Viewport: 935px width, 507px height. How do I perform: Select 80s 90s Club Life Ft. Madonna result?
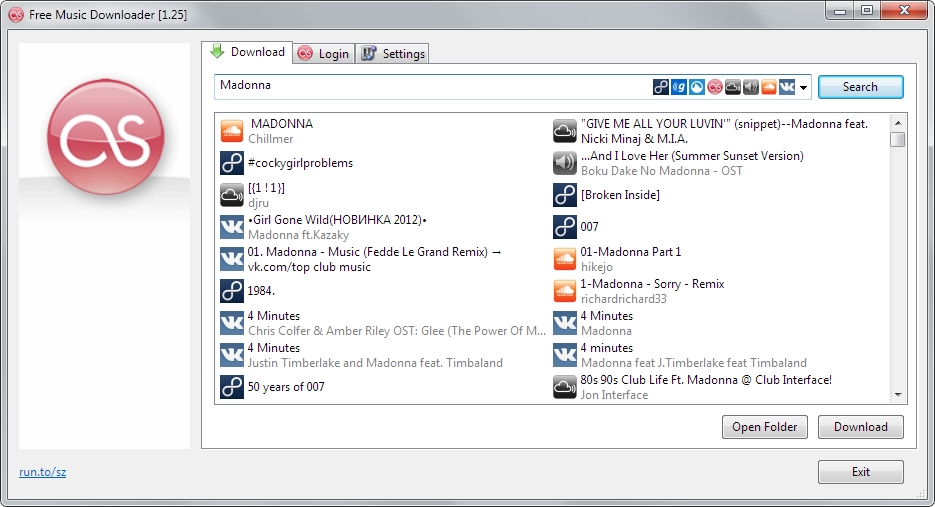coord(706,380)
